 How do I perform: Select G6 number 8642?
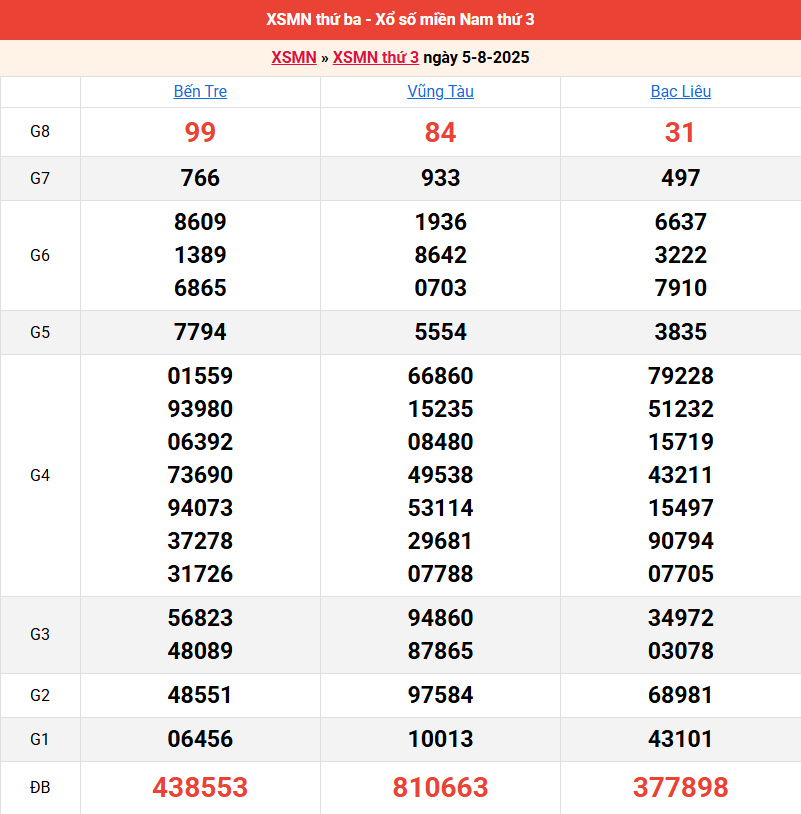[x=440, y=255]
